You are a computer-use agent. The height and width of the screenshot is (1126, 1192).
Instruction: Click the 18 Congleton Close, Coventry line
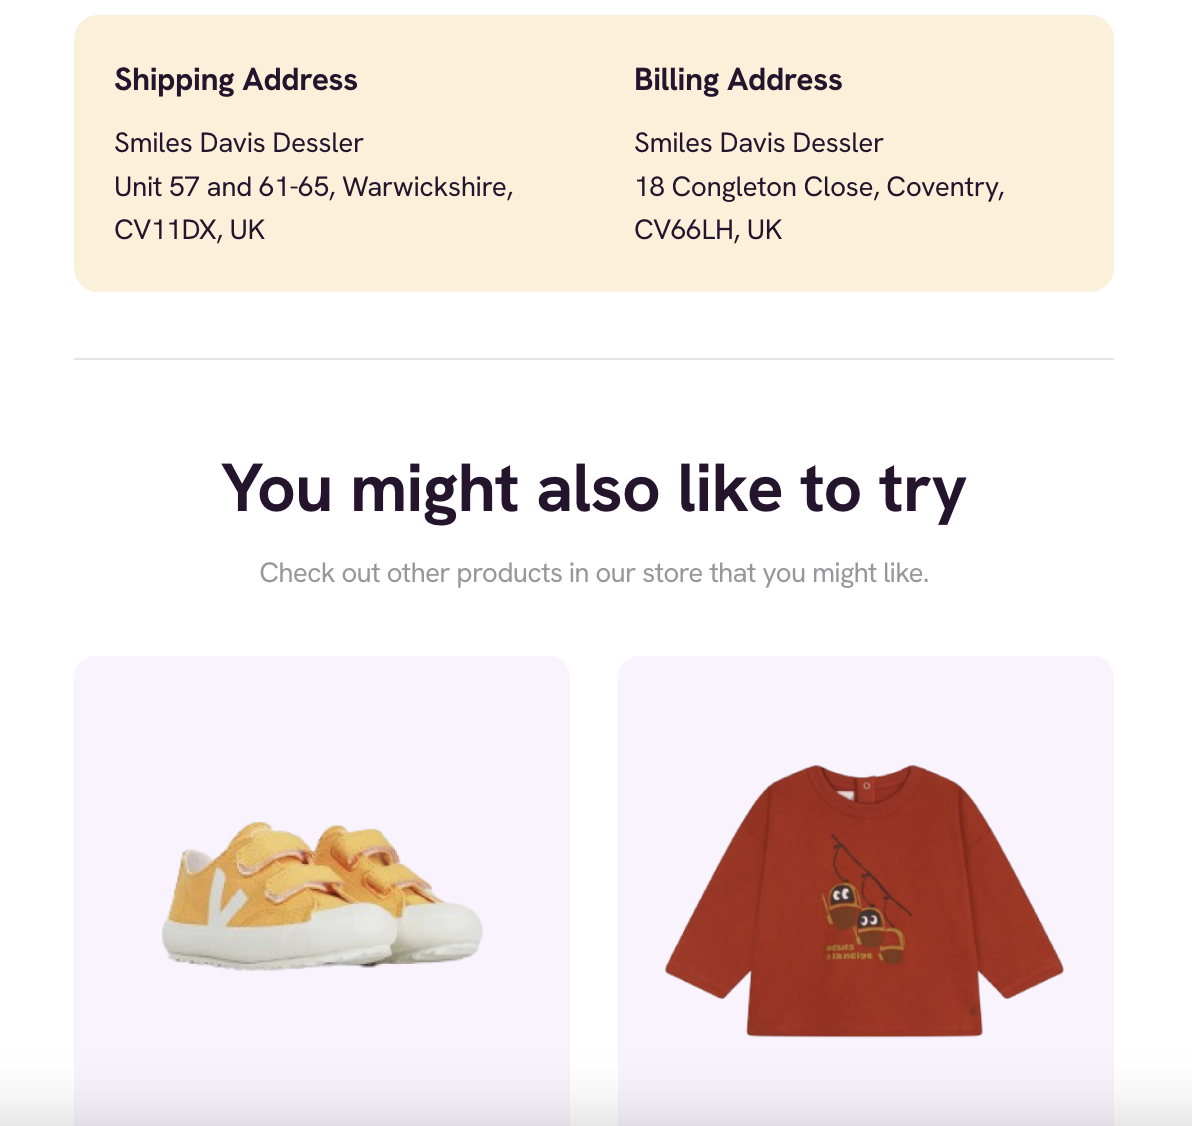(820, 187)
